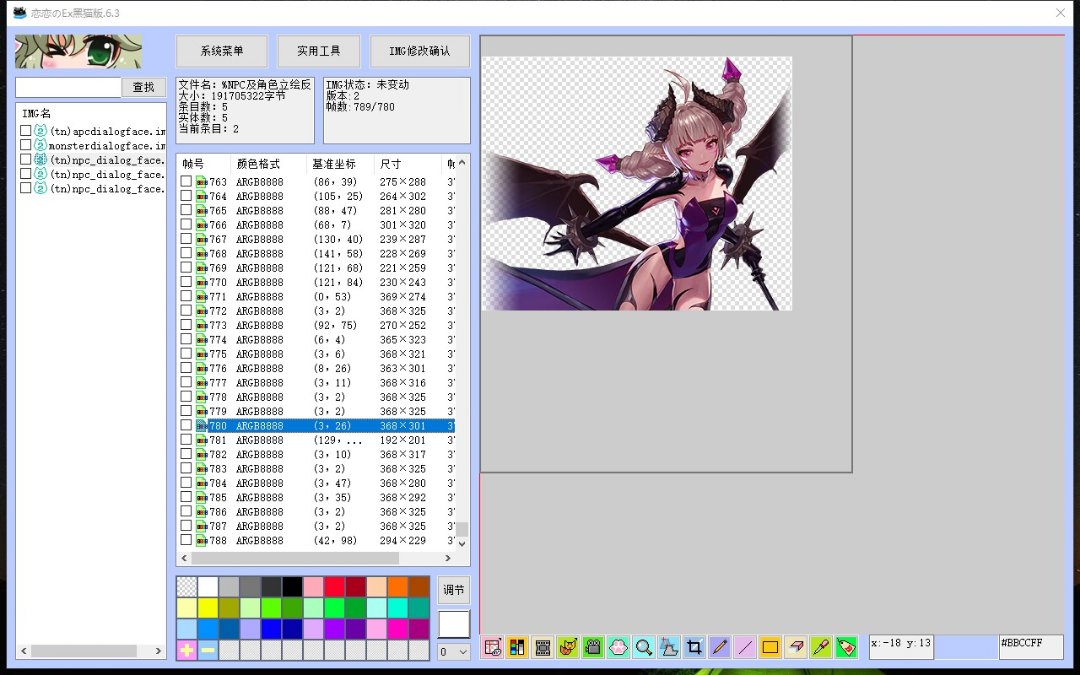1080x675 pixels.
Task: Open the 实用工具 utilities menu
Action: click(x=318, y=51)
